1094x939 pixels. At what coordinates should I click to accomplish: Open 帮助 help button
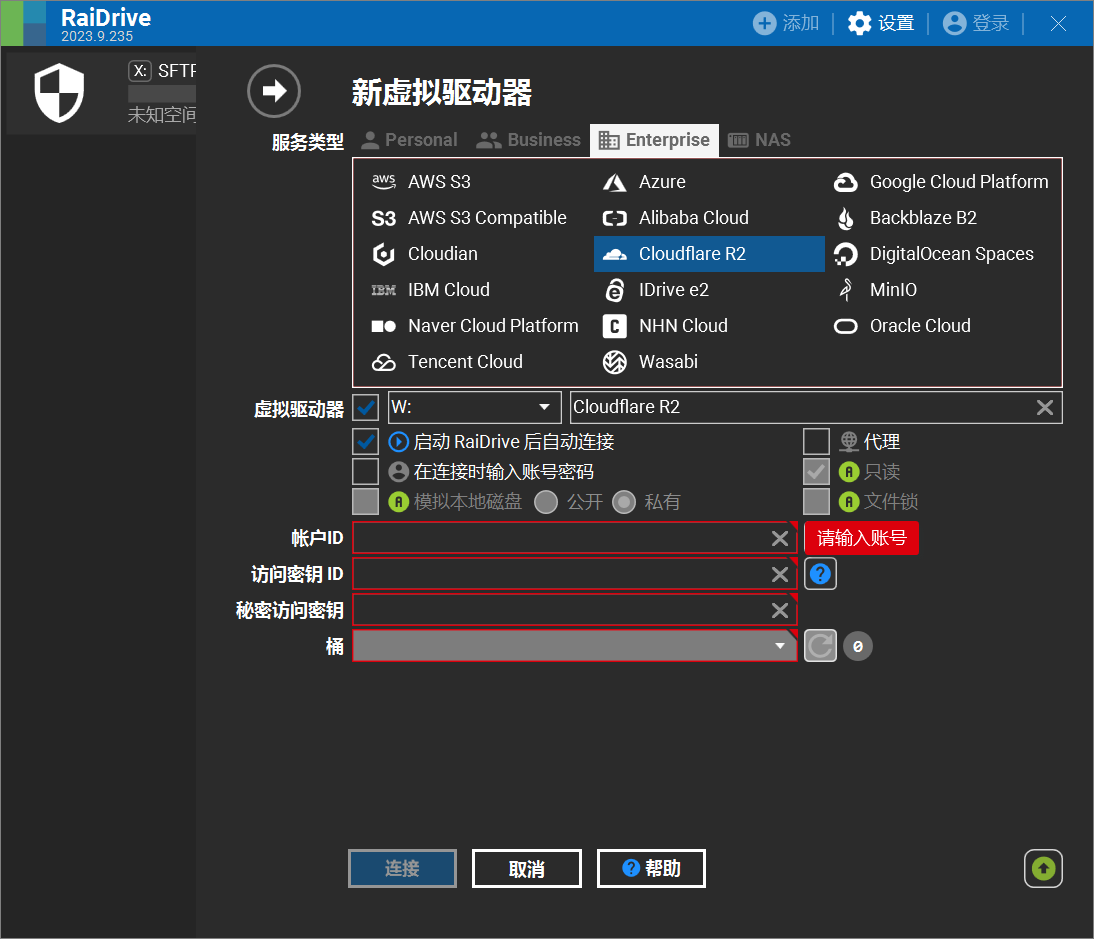point(652,869)
